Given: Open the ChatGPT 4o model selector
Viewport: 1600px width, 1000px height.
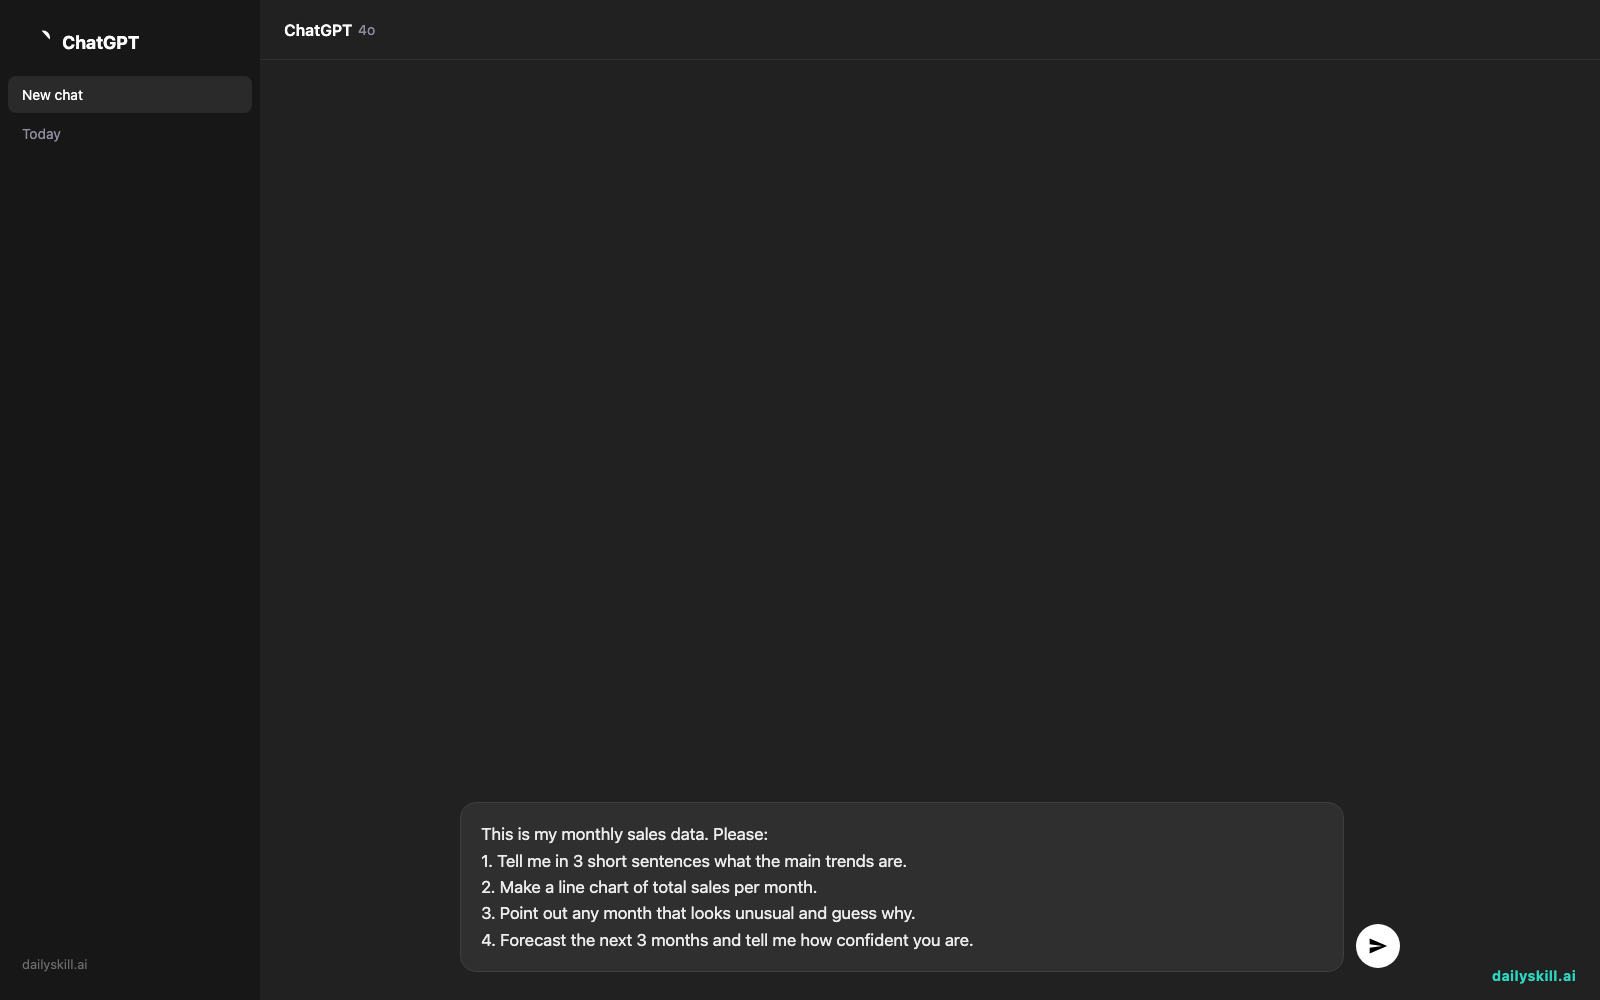Looking at the screenshot, I should (329, 30).
